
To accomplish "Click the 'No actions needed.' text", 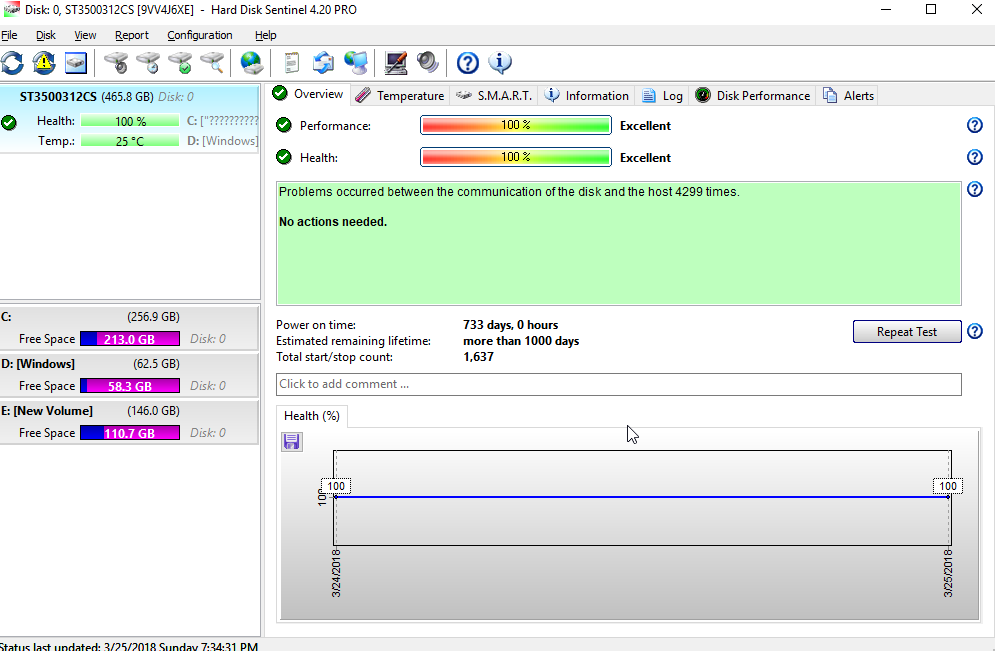I will (333, 222).
